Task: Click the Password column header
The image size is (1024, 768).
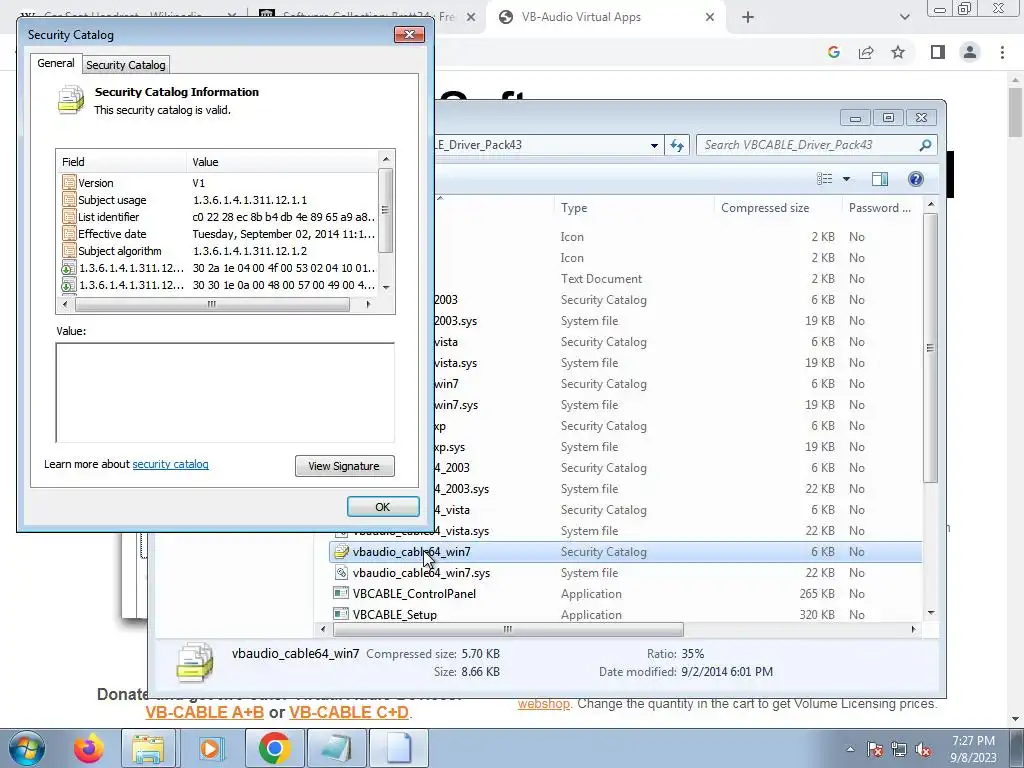Action: [880, 208]
